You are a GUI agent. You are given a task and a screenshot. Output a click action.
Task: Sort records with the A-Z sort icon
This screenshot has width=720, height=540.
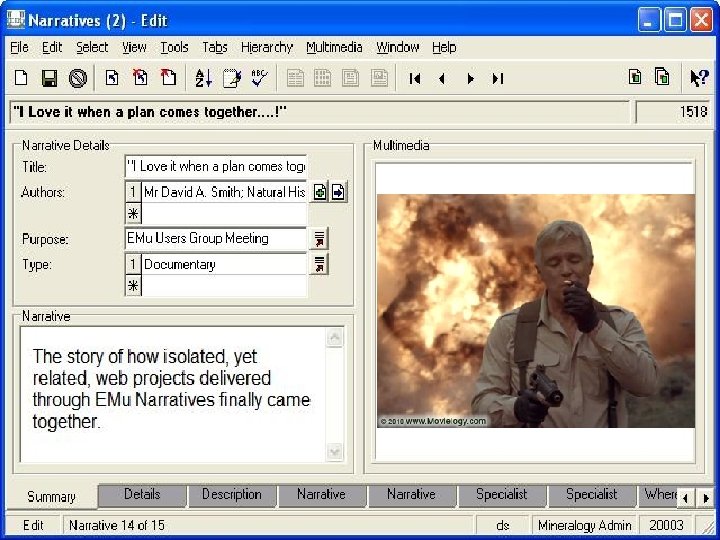203,78
